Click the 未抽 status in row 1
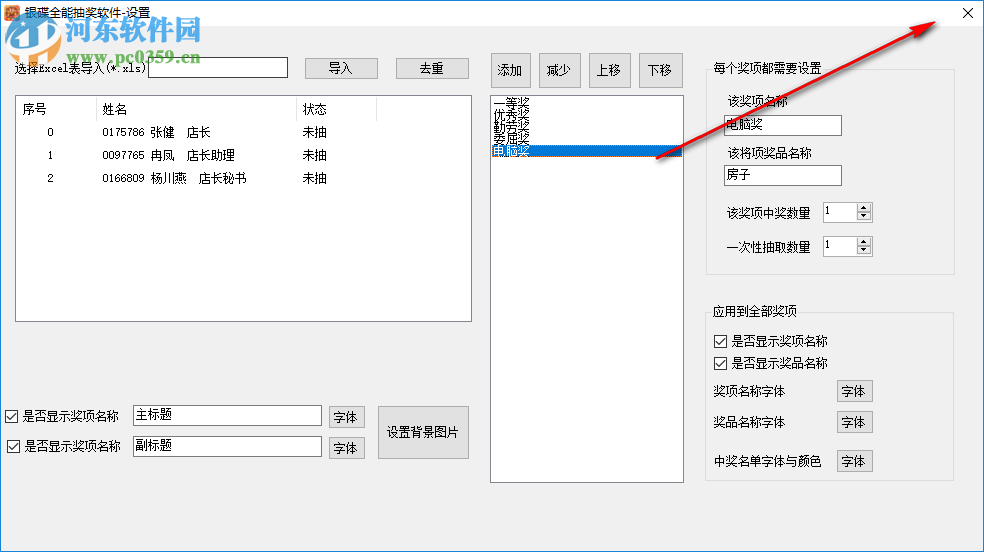 click(x=314, y=155)
